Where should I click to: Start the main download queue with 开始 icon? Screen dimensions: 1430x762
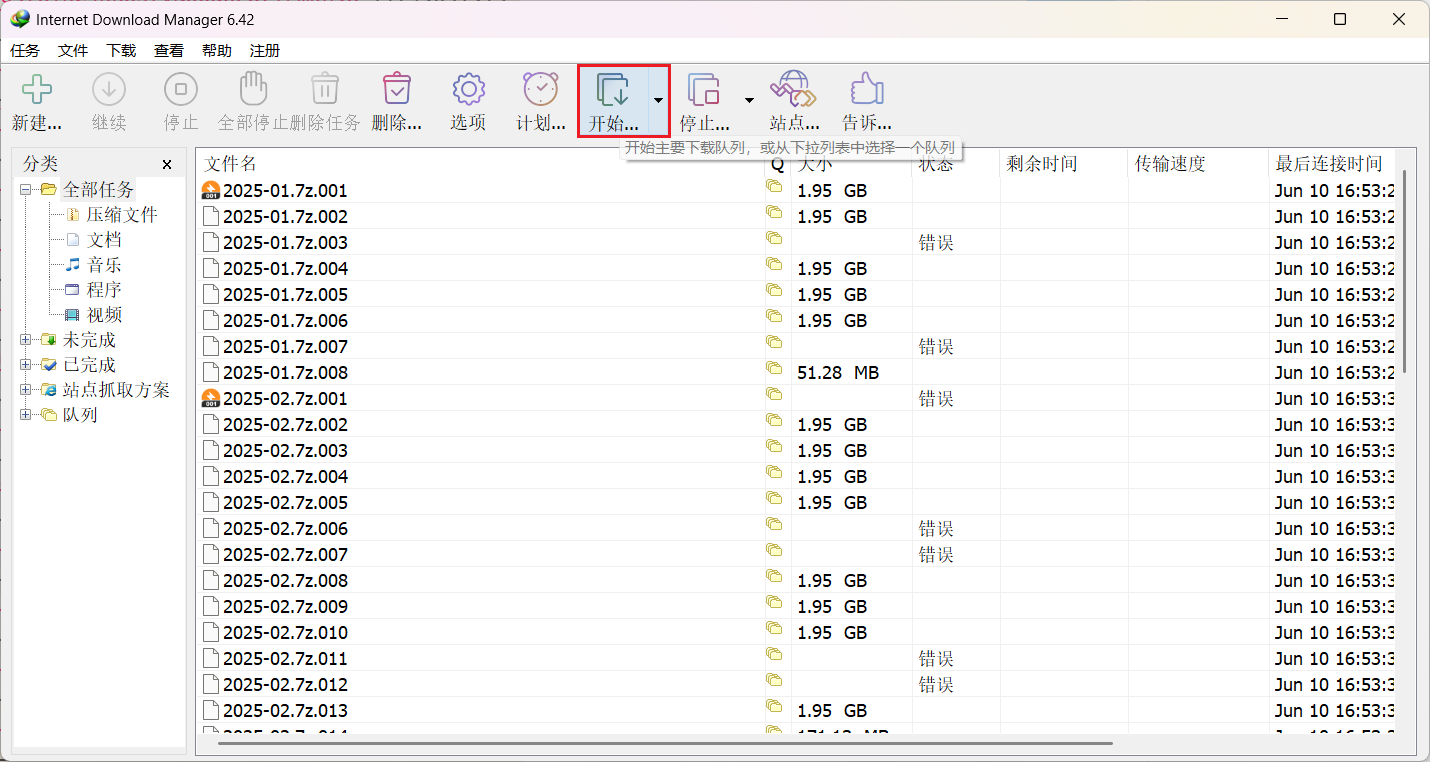[613, 89]
